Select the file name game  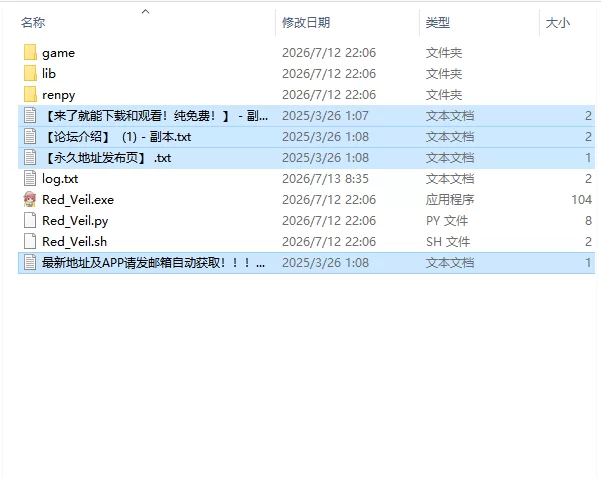[58, 53]
